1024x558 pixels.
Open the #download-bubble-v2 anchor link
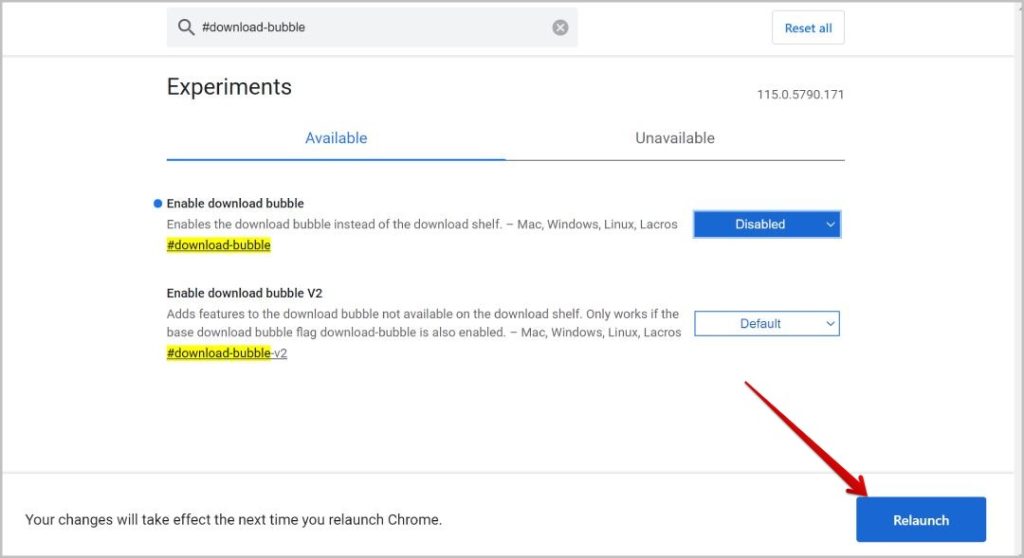coord(227,353)
